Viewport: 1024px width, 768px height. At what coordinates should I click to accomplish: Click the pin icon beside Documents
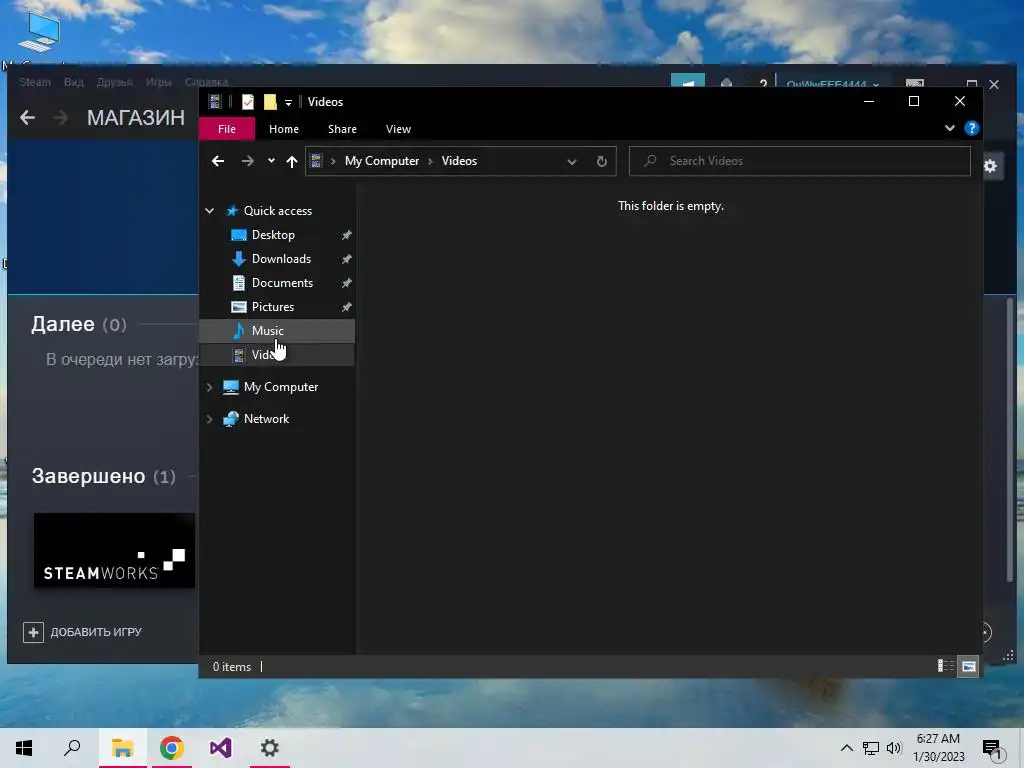[347, 283]
